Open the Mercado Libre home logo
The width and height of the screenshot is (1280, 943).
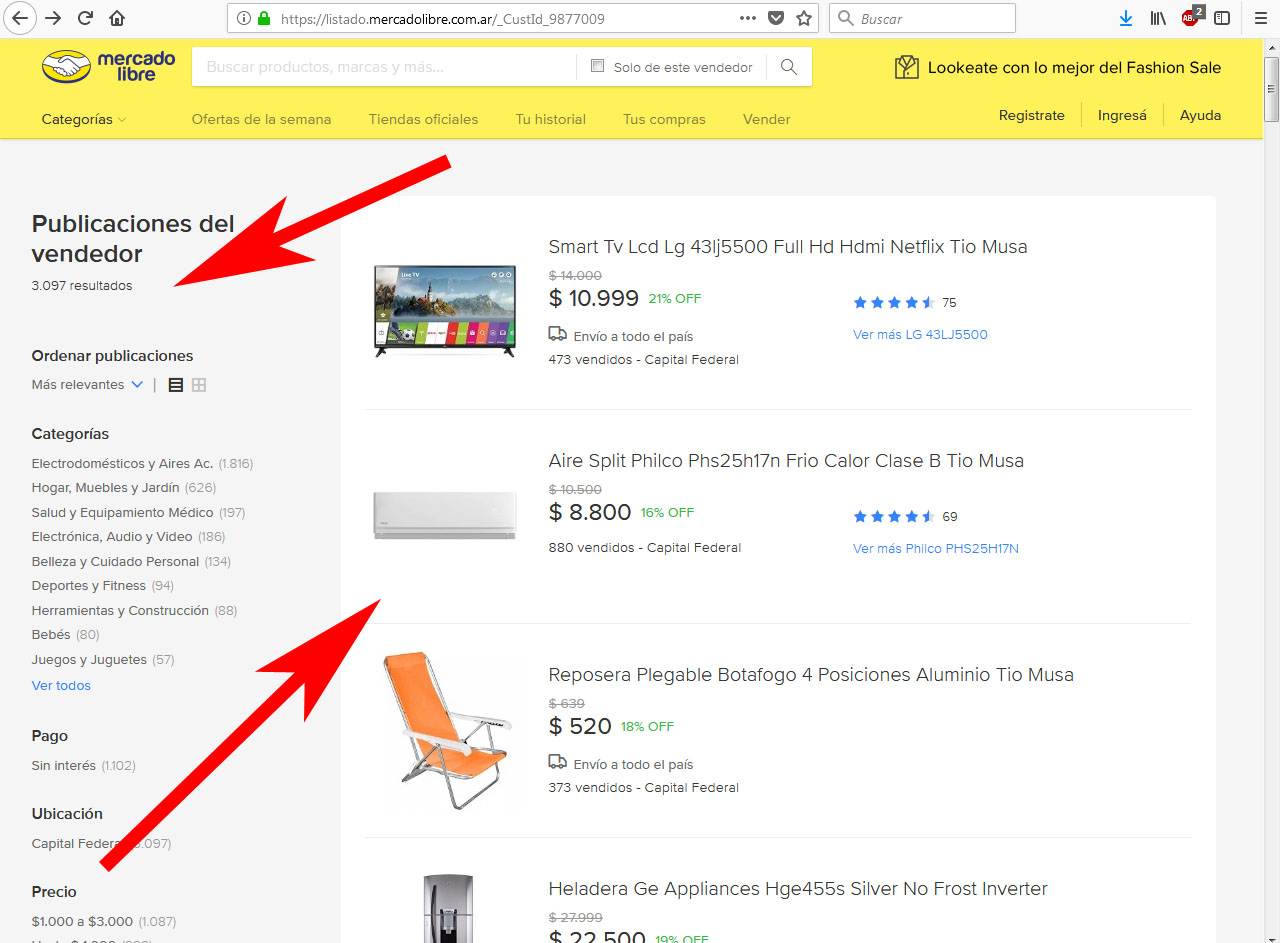click(x=105, y=66)
